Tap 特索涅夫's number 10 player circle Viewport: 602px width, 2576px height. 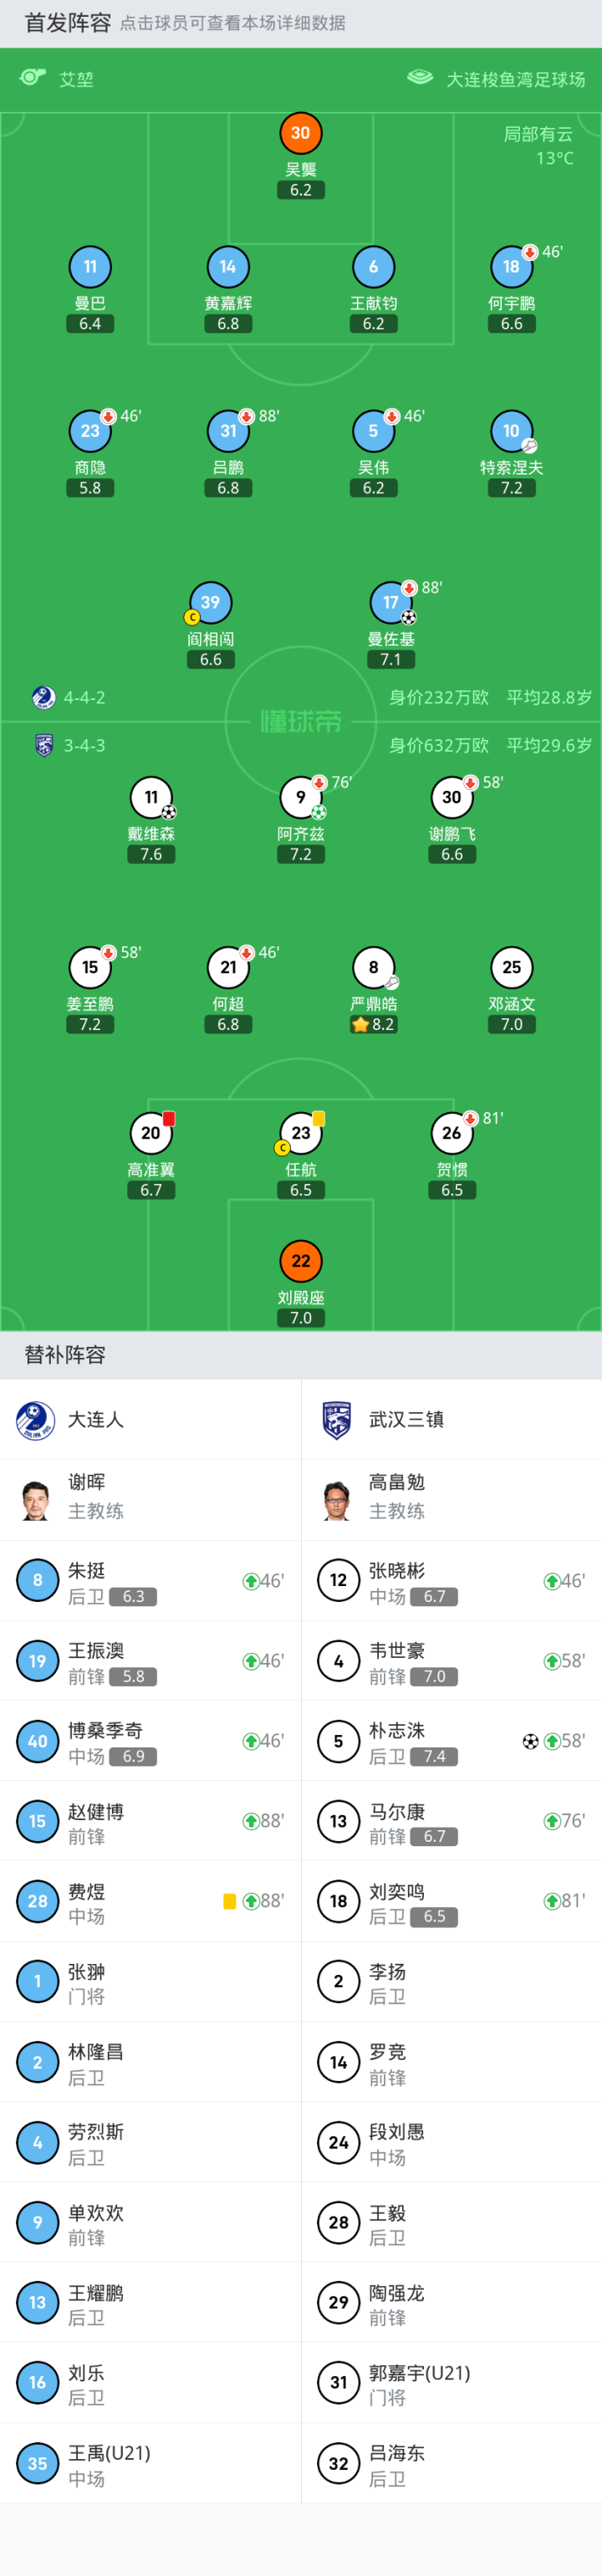click(511, 431)
